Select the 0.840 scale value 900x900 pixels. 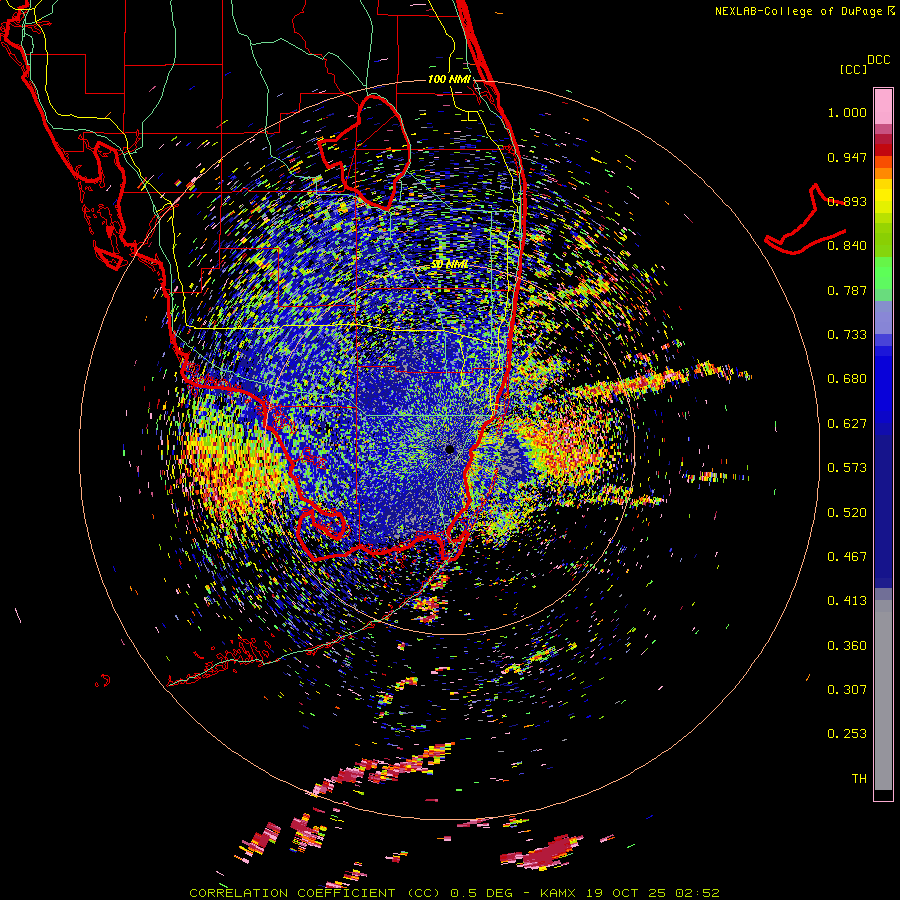point(847,246)
